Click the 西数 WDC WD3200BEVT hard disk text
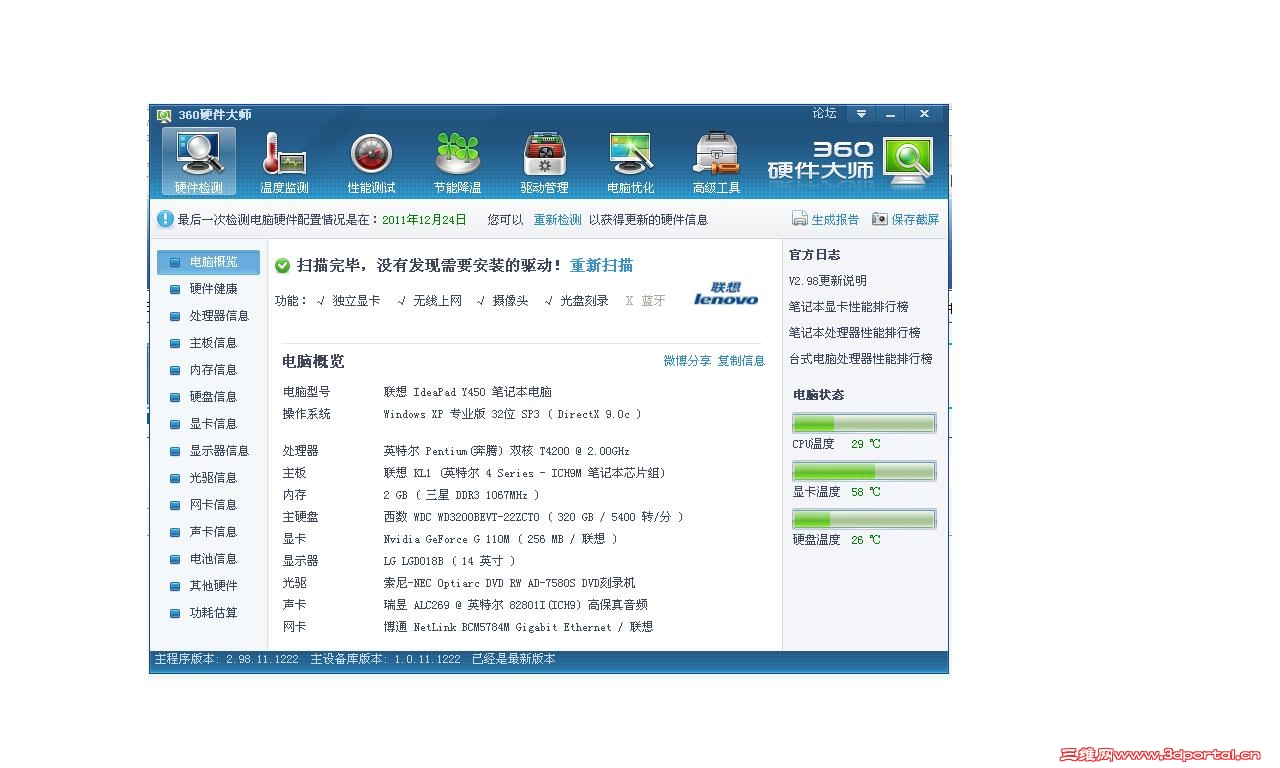The width and height of the screenshot is (1280, 768). [533, 517]
